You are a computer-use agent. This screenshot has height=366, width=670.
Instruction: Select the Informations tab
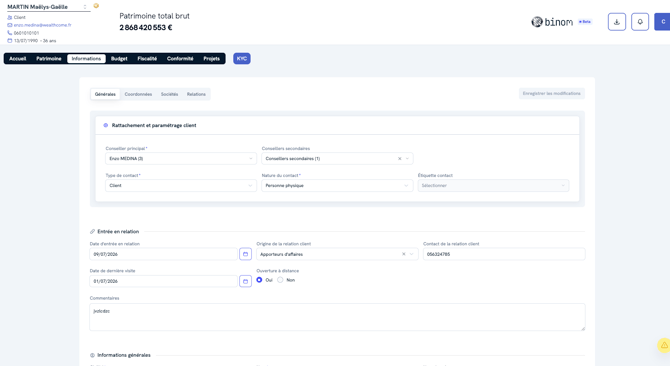[86, 59]
